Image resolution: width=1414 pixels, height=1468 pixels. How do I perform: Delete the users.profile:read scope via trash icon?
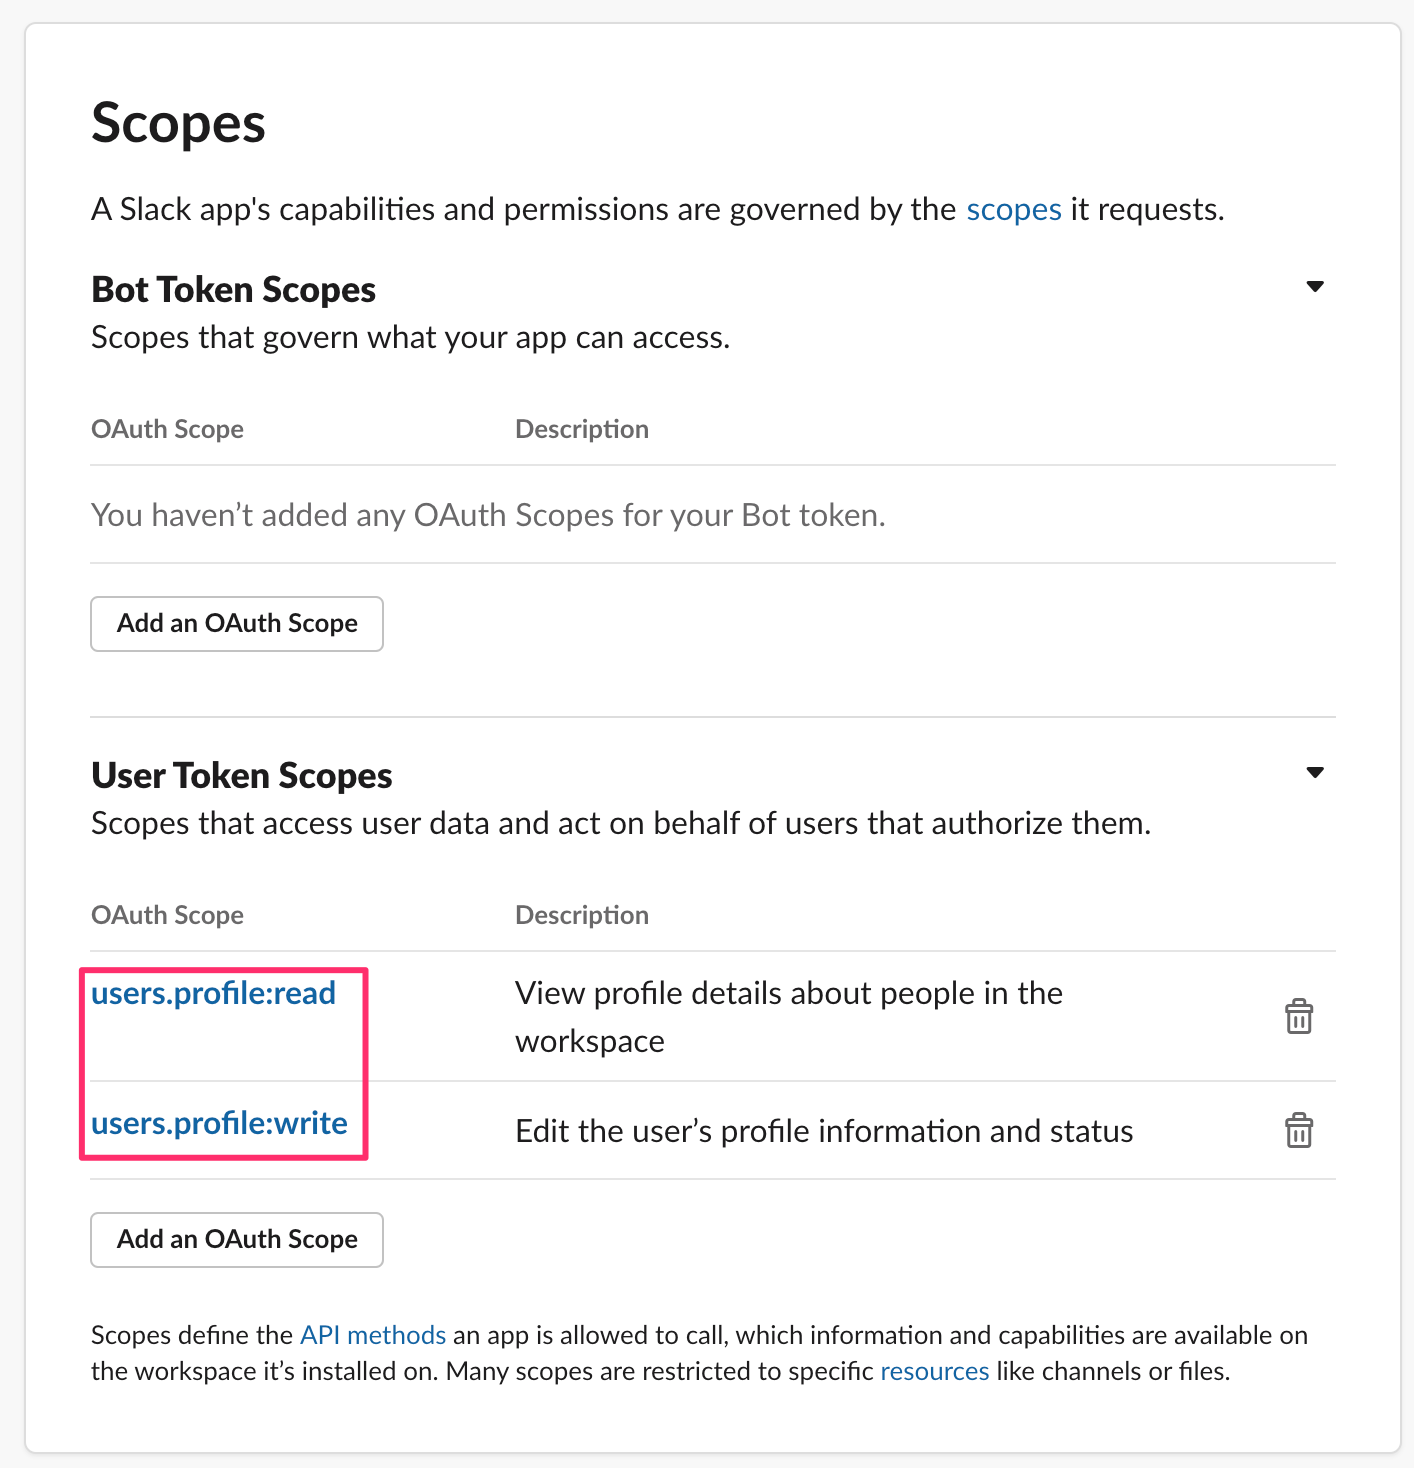click(x=1299, y=1017)
